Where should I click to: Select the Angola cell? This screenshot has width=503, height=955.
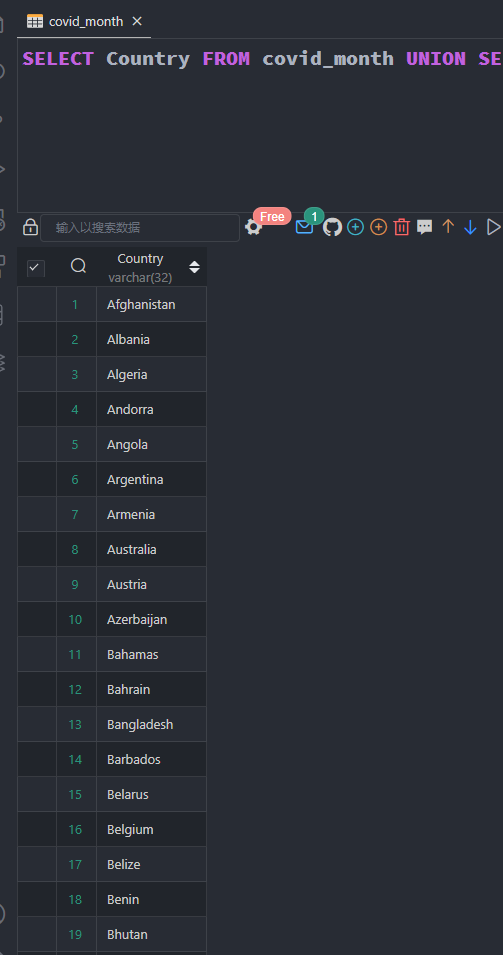click(x=152, y=445)
